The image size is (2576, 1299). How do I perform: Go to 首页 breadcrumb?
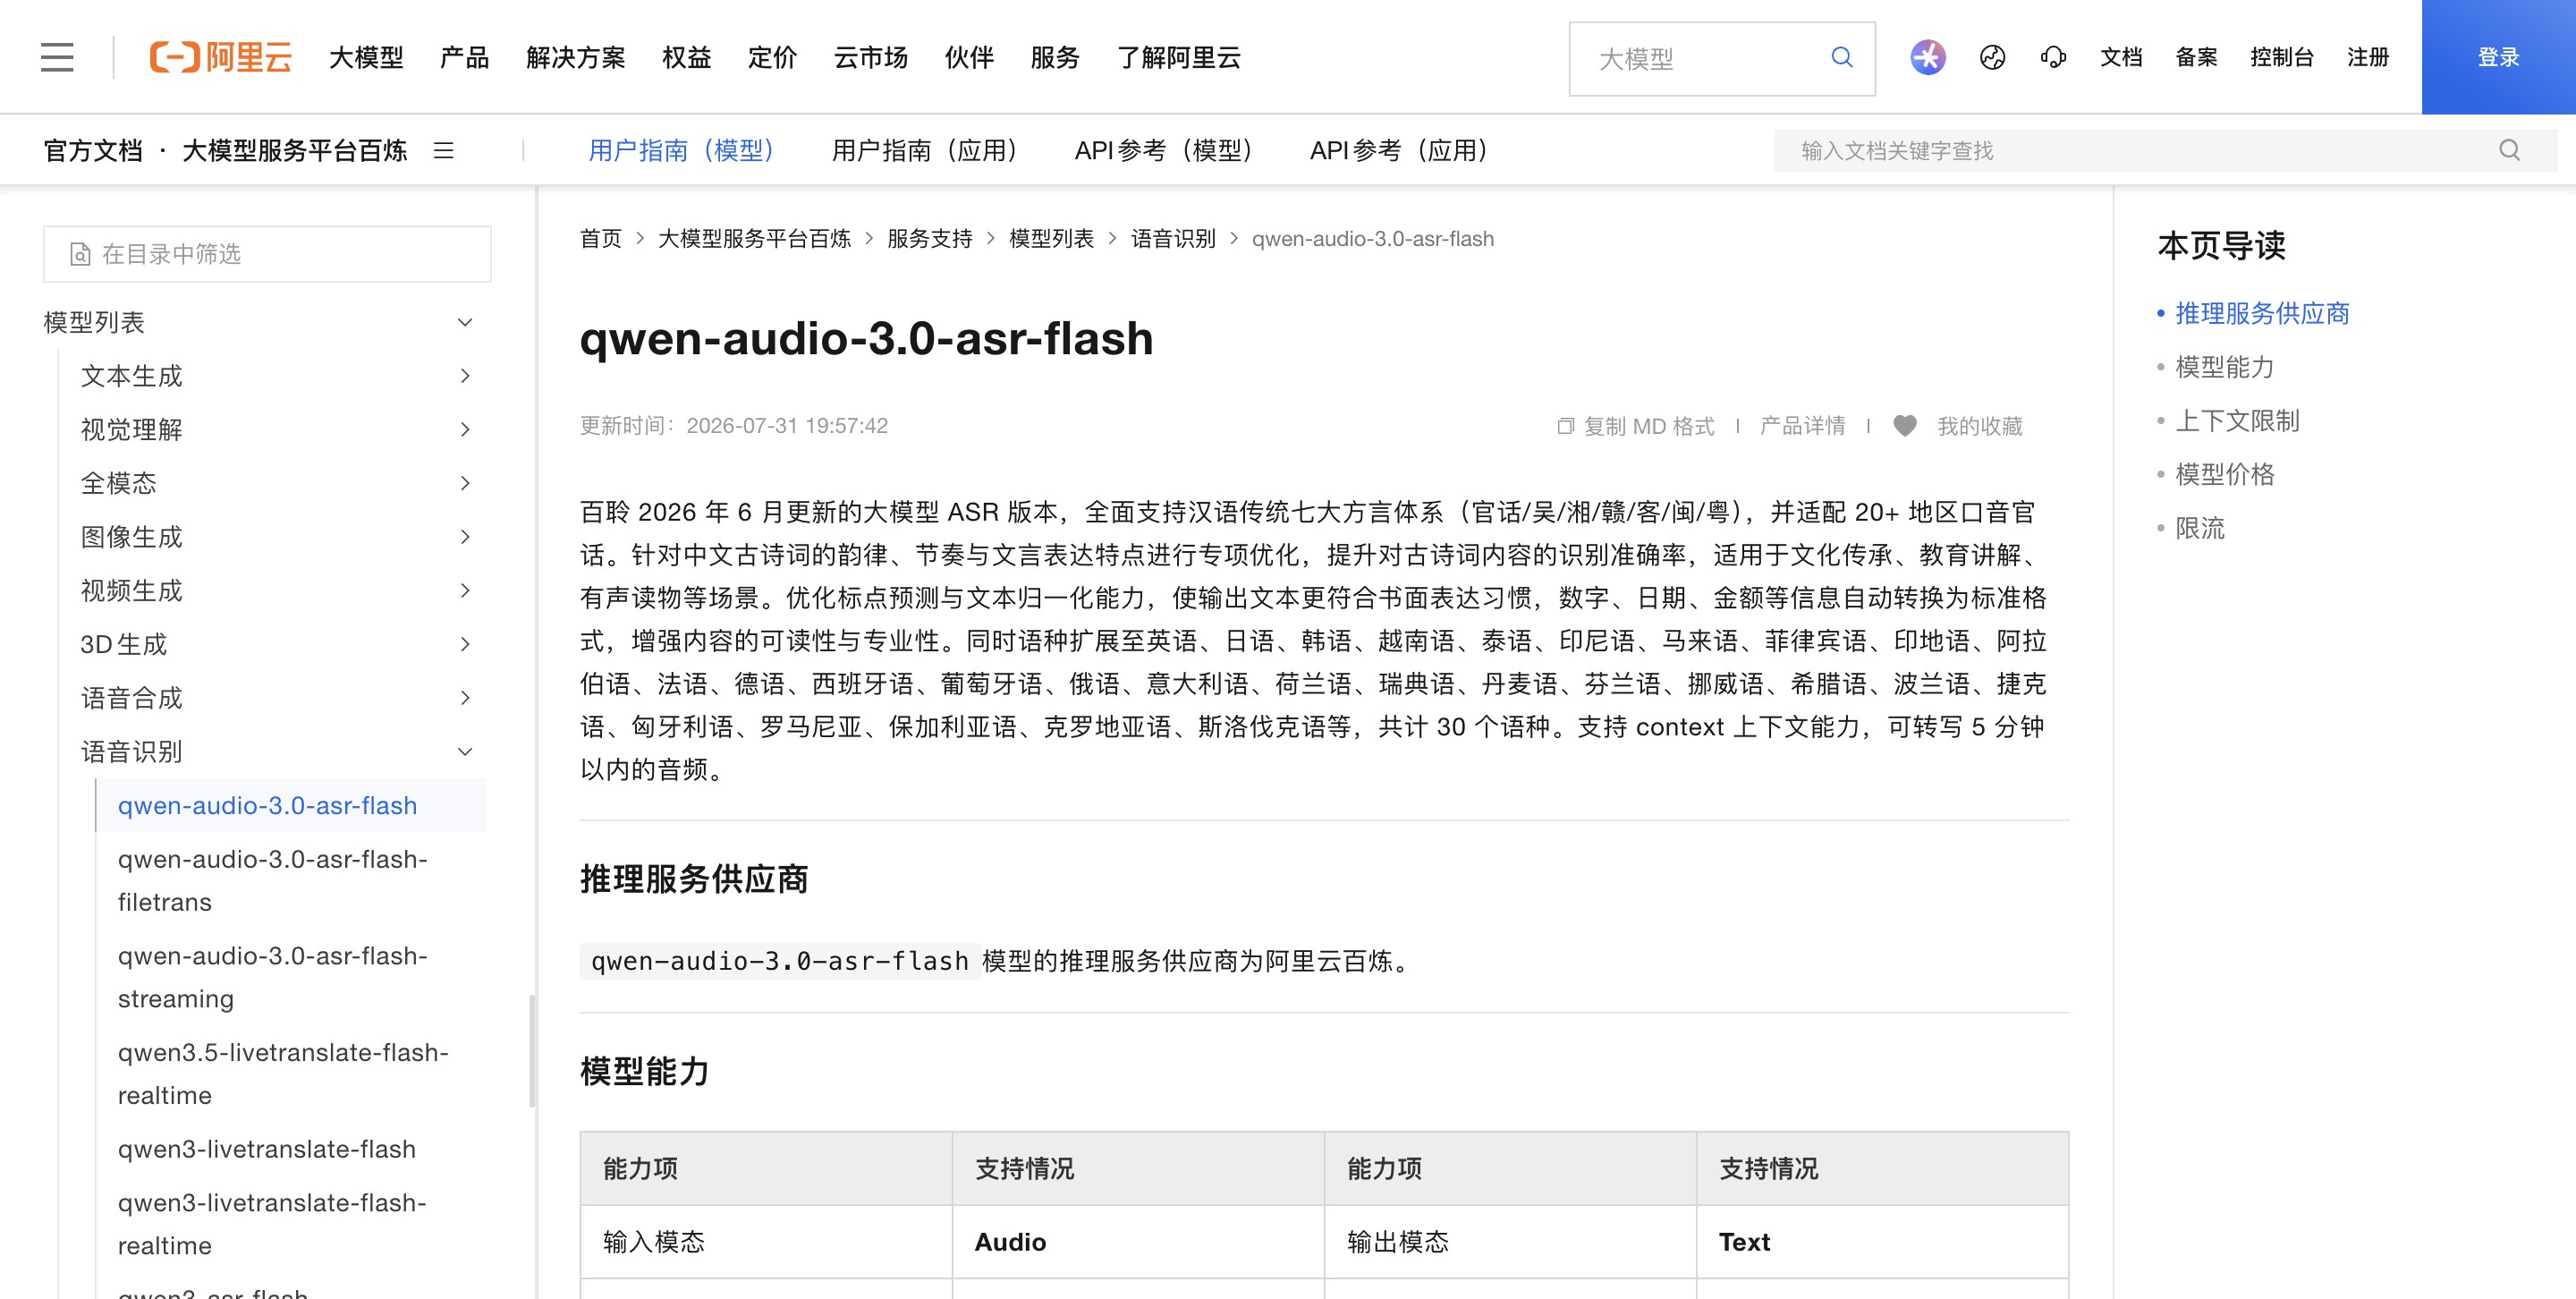pyautogui.click(x=600, y=239)
